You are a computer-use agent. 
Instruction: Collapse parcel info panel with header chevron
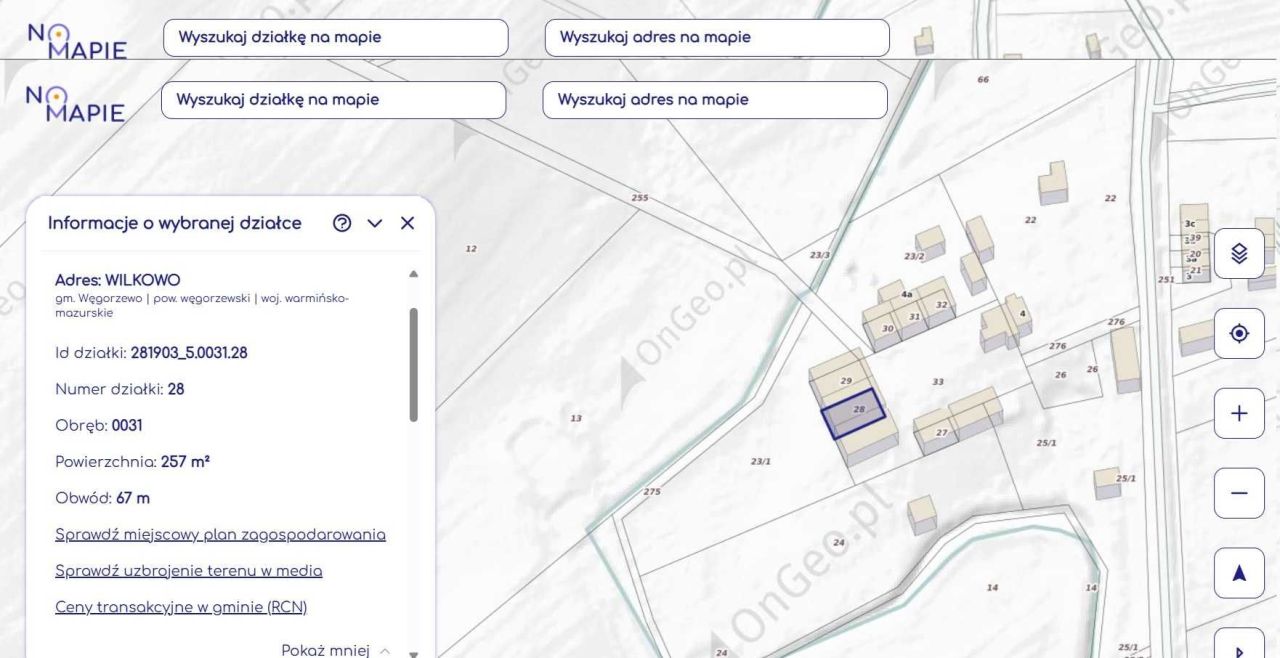(375, 223)
